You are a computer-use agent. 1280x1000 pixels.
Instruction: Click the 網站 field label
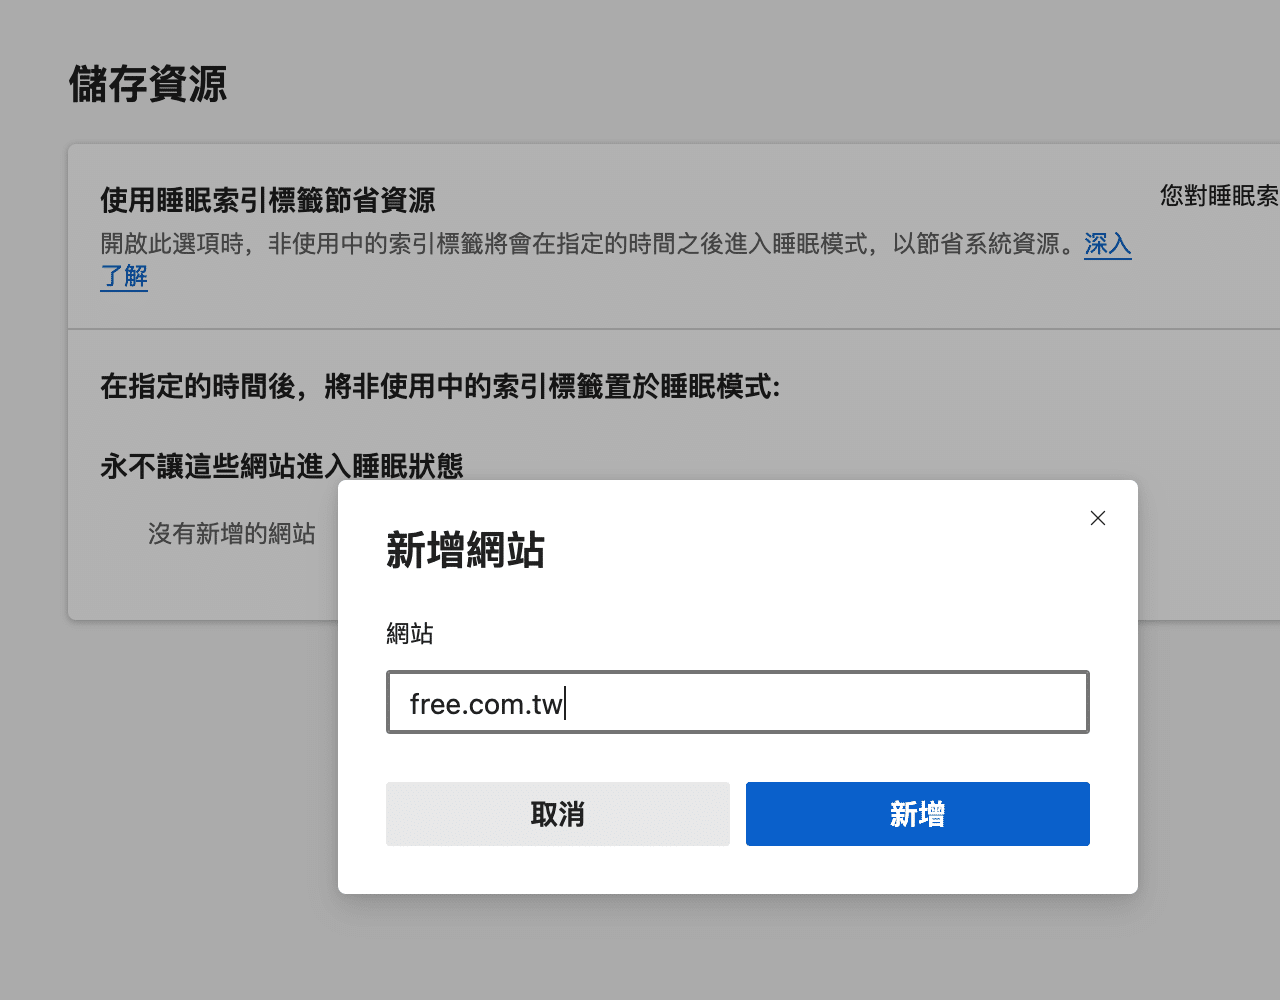tap(410, 633)
